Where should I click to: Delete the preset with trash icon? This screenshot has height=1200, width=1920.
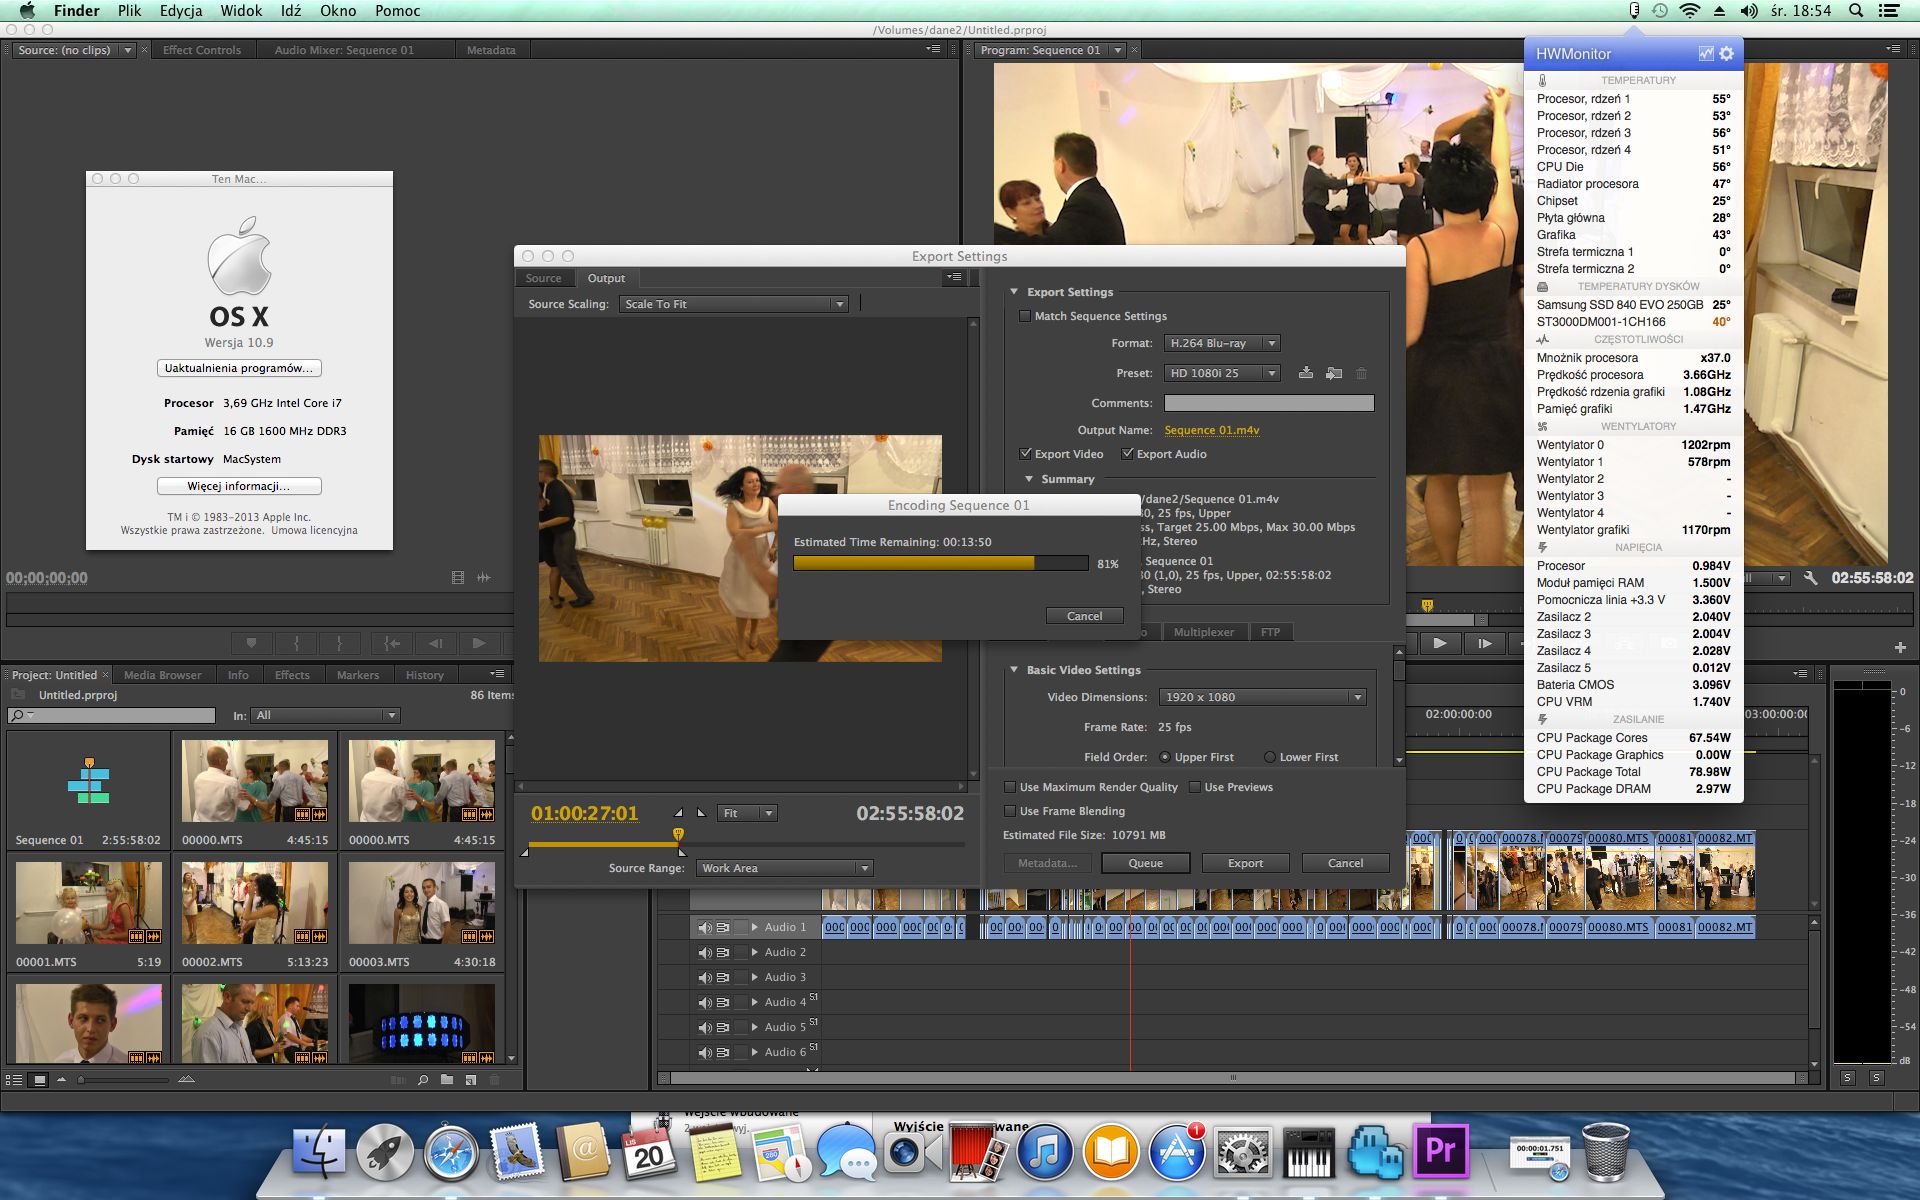(1361, 373)
